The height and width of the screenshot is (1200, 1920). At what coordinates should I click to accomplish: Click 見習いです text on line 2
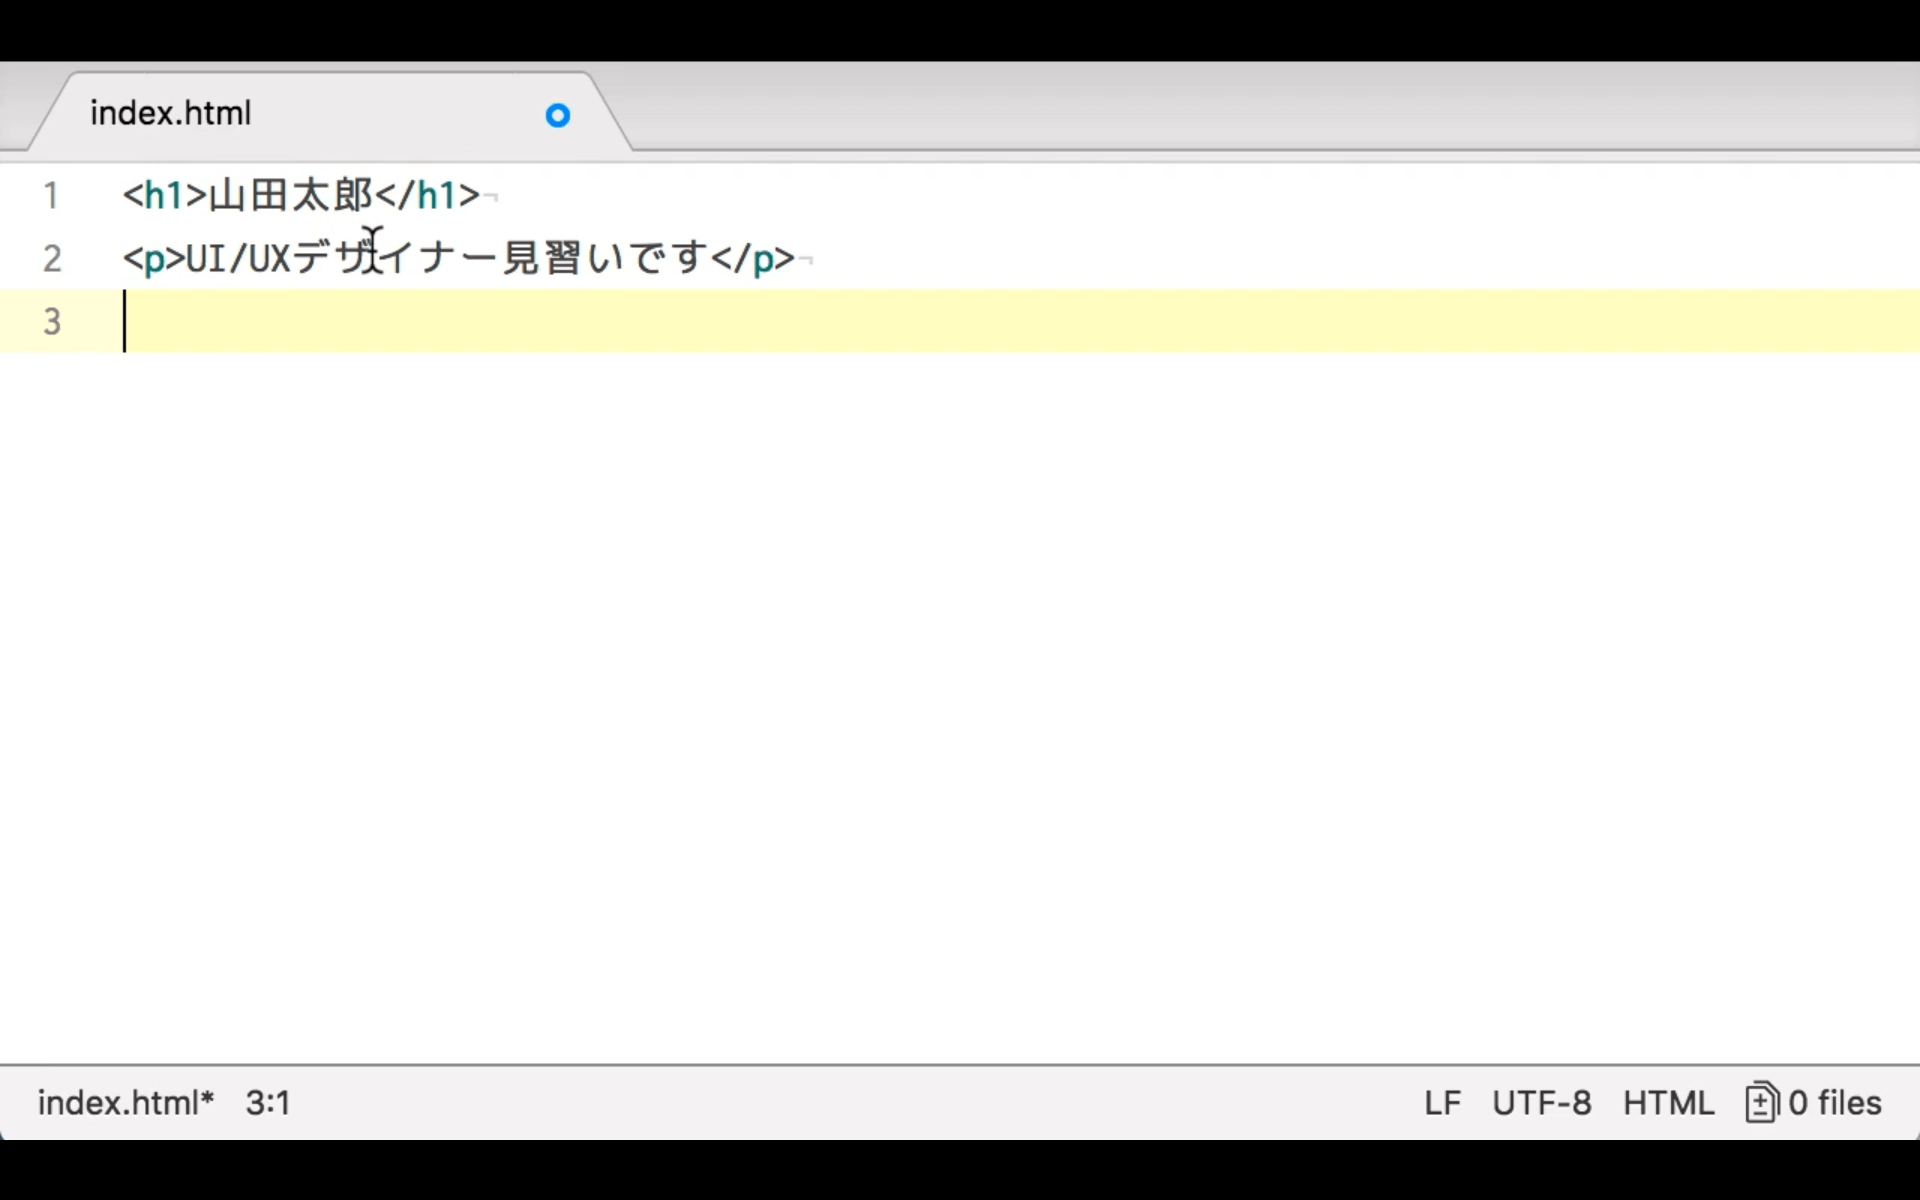[x=605, y=258]
